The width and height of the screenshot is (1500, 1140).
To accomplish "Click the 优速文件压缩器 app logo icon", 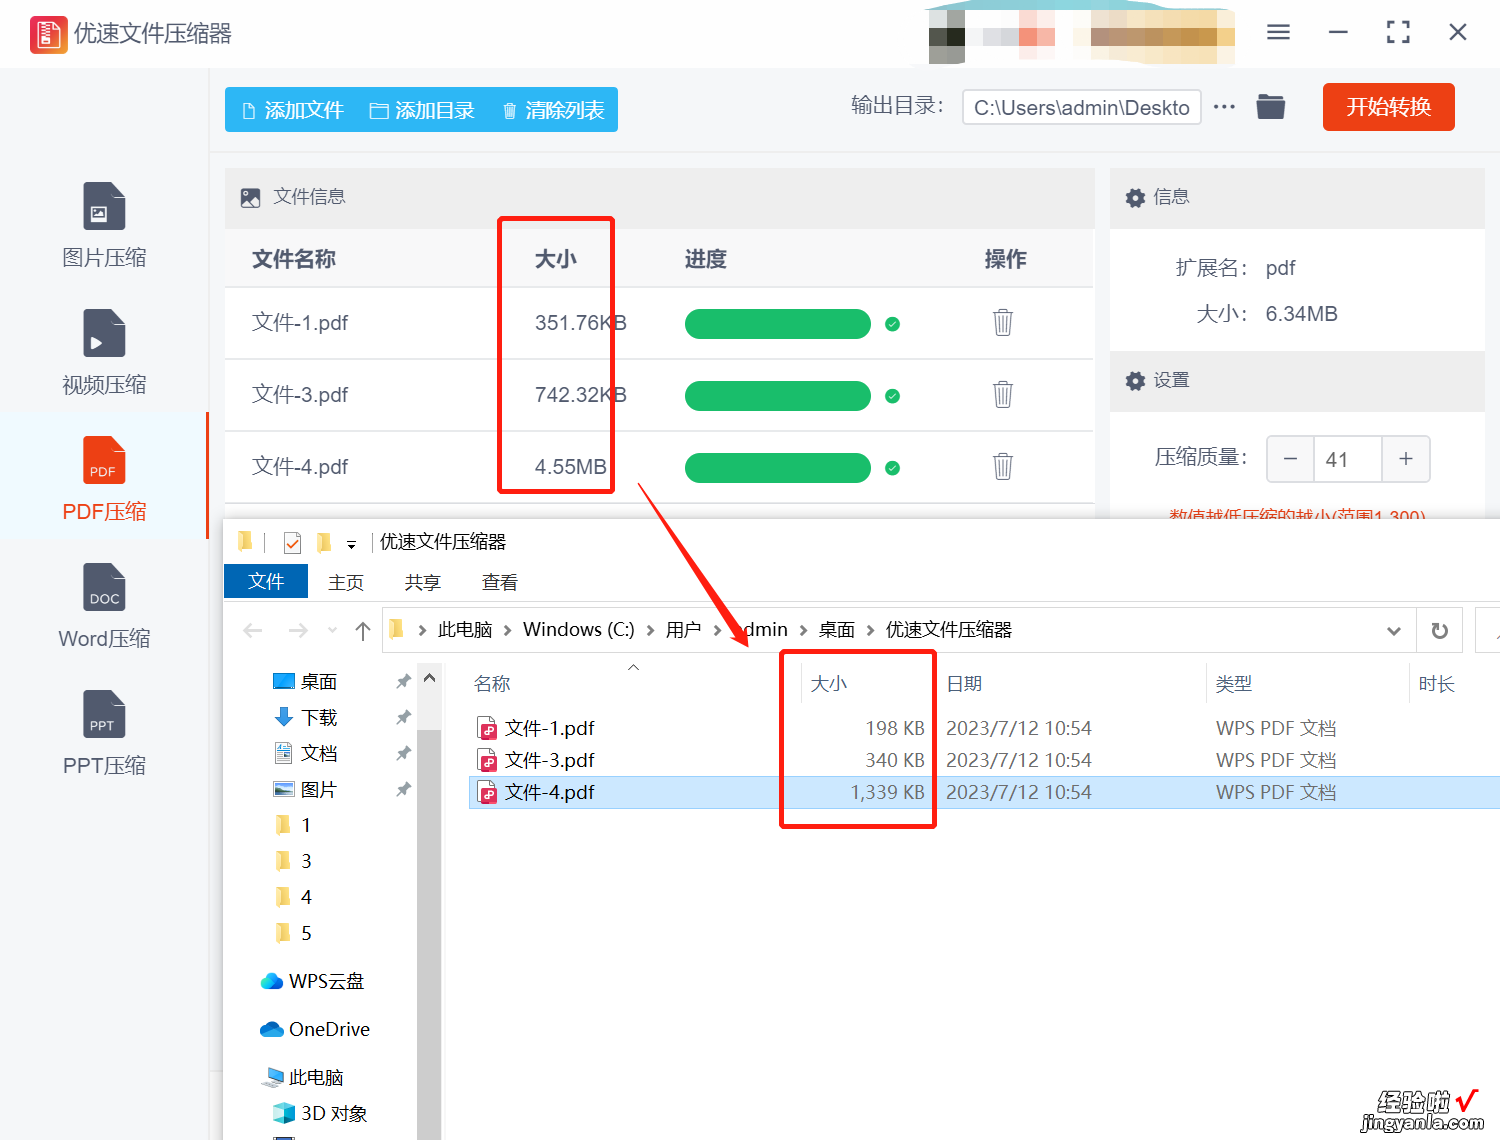I will tap(48, 34).
